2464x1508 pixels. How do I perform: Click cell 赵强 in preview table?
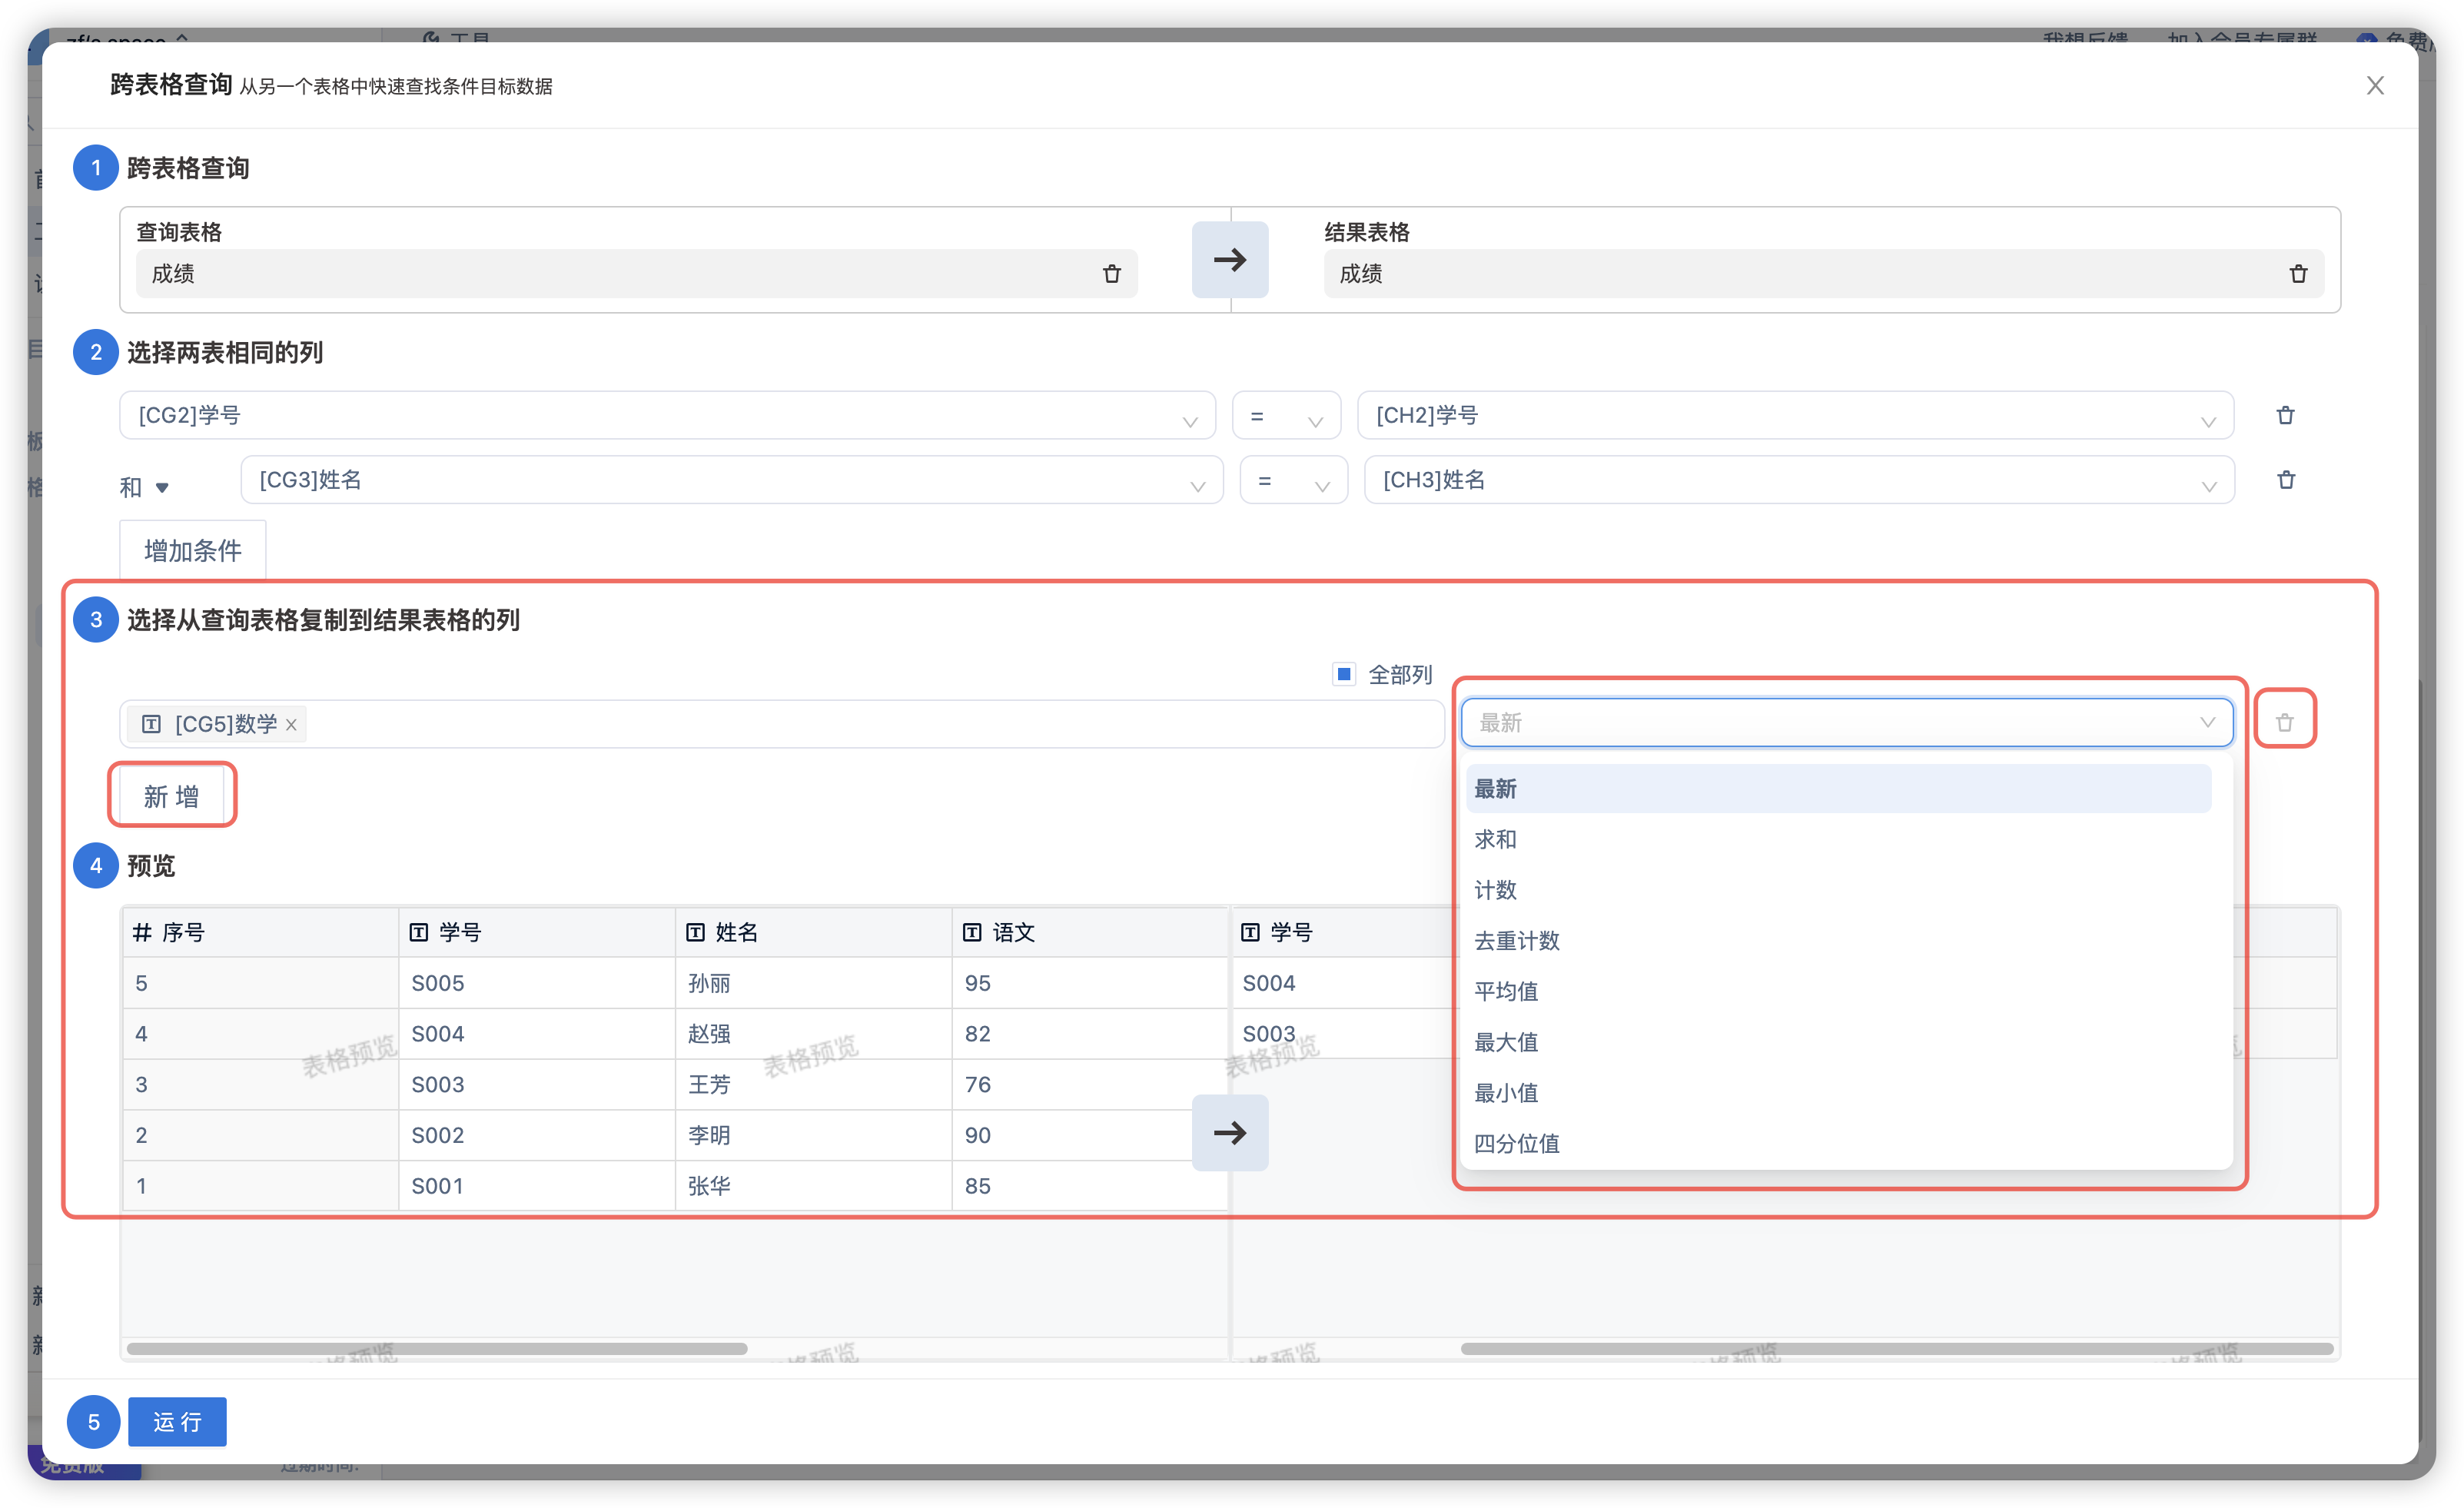[x=813, y=1034]
